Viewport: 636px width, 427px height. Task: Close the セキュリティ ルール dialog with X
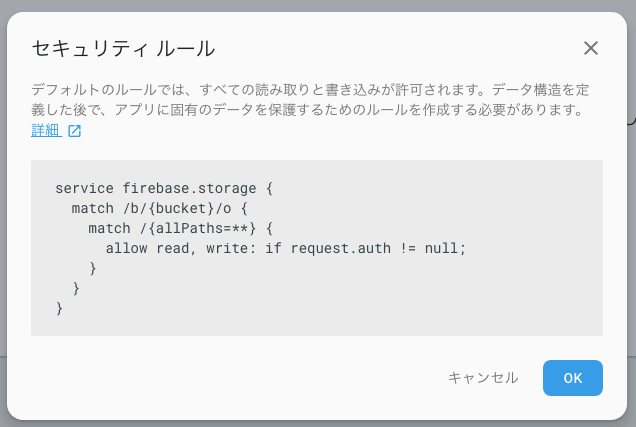pyautogui.click(x=591, y=48)
